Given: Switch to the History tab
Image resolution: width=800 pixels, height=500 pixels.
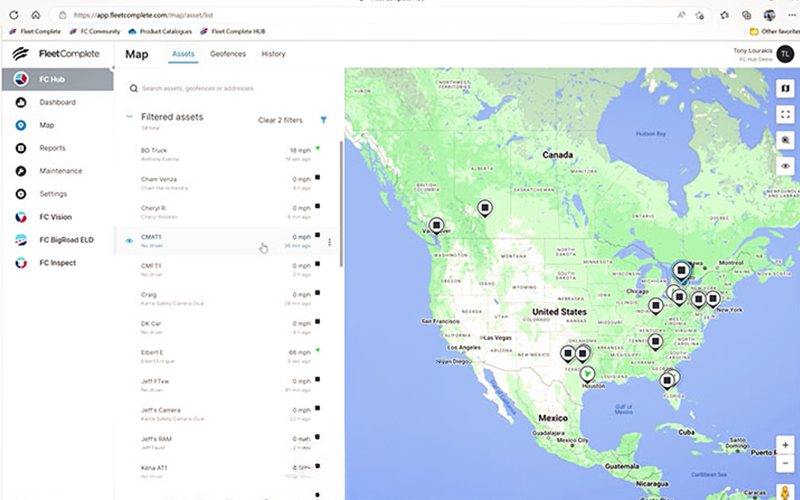Looking at the screenshot, I should click(x=273, y=54).
